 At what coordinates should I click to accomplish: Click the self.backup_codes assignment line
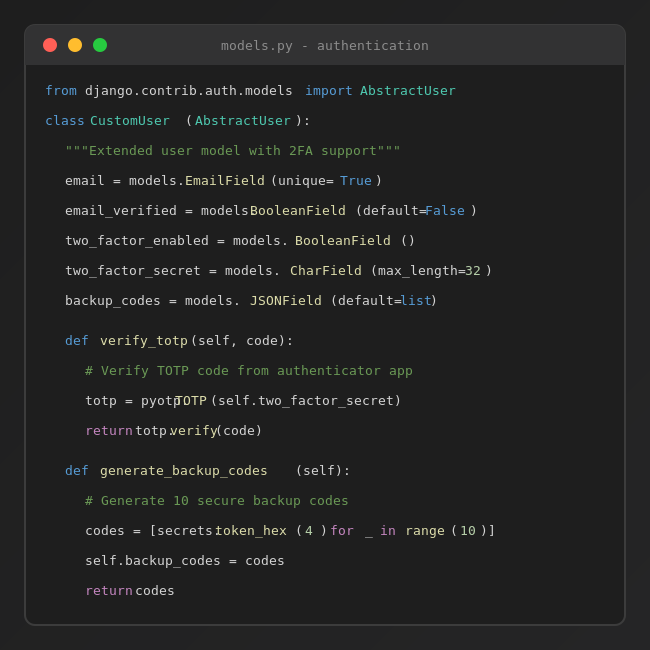point(184,561)
